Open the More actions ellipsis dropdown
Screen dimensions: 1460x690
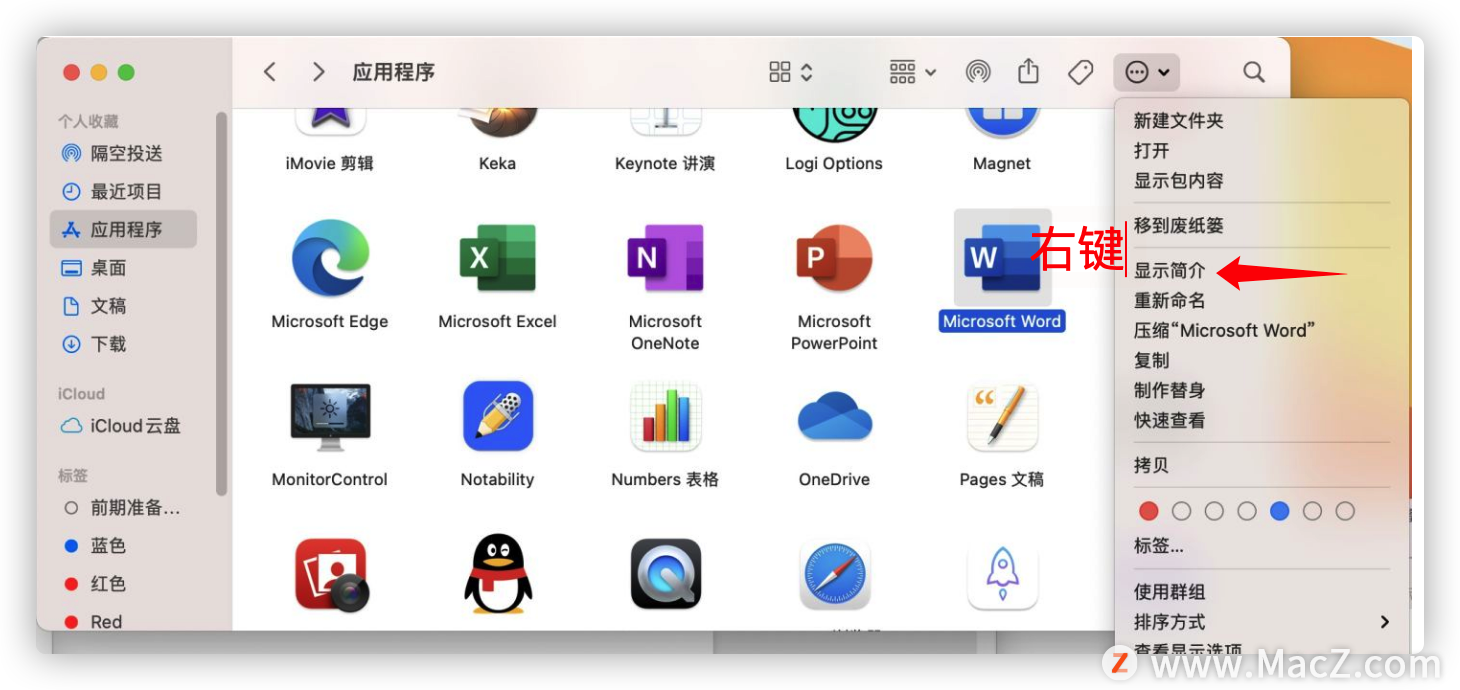[1147, 72]
